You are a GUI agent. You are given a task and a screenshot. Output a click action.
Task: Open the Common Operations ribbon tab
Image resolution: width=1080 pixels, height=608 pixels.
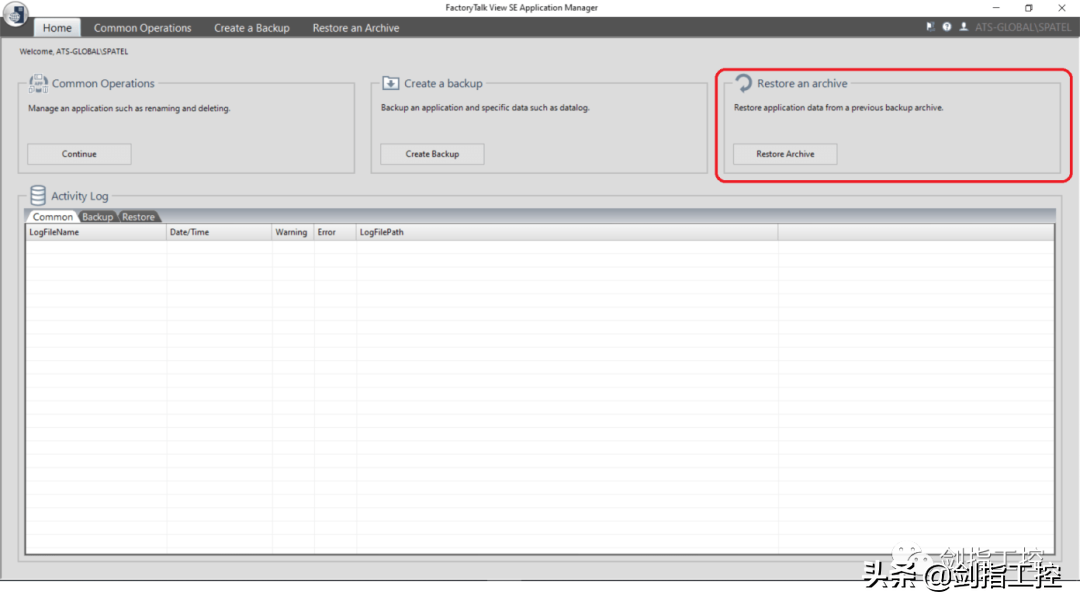point(142,28)
